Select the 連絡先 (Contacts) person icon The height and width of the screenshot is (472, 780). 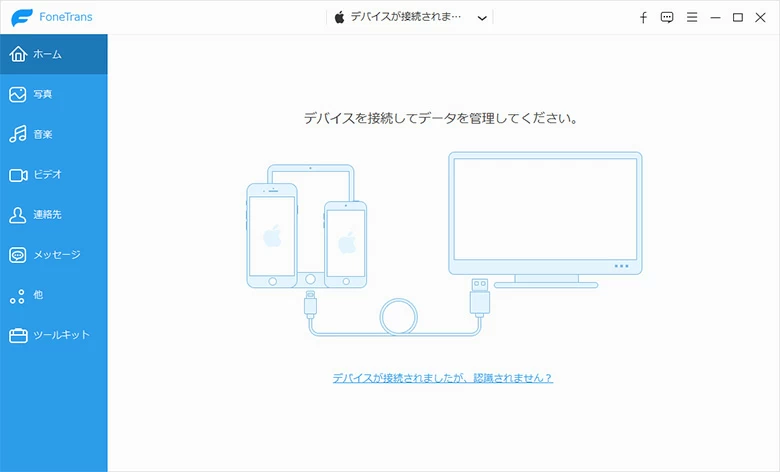[x=18, y=215]
